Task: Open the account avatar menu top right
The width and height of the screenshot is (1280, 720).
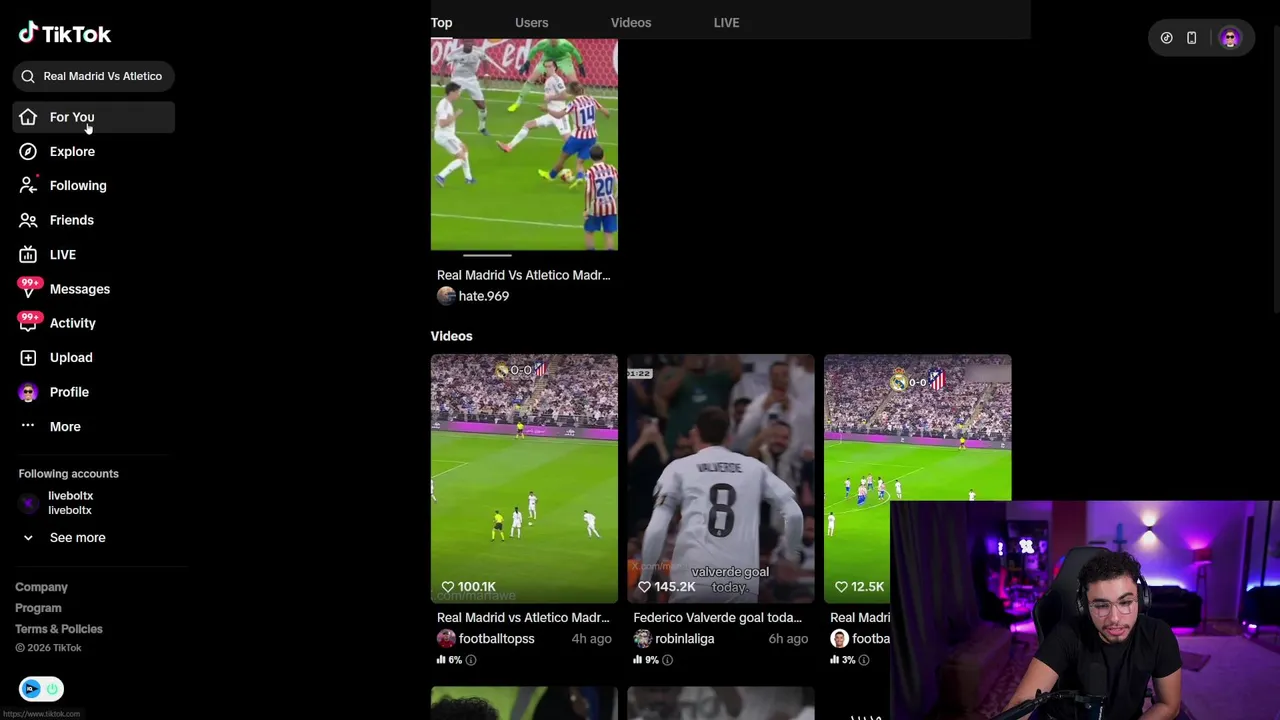Action: (1230, 38)
